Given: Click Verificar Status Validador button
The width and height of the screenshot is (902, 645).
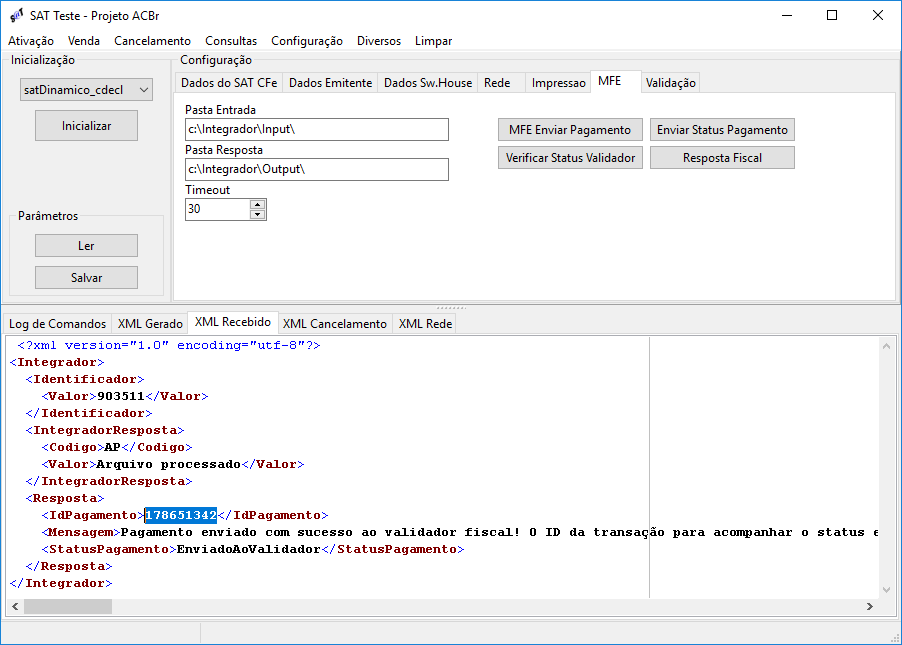Looking at the screenshot, I should click(570, 158).
